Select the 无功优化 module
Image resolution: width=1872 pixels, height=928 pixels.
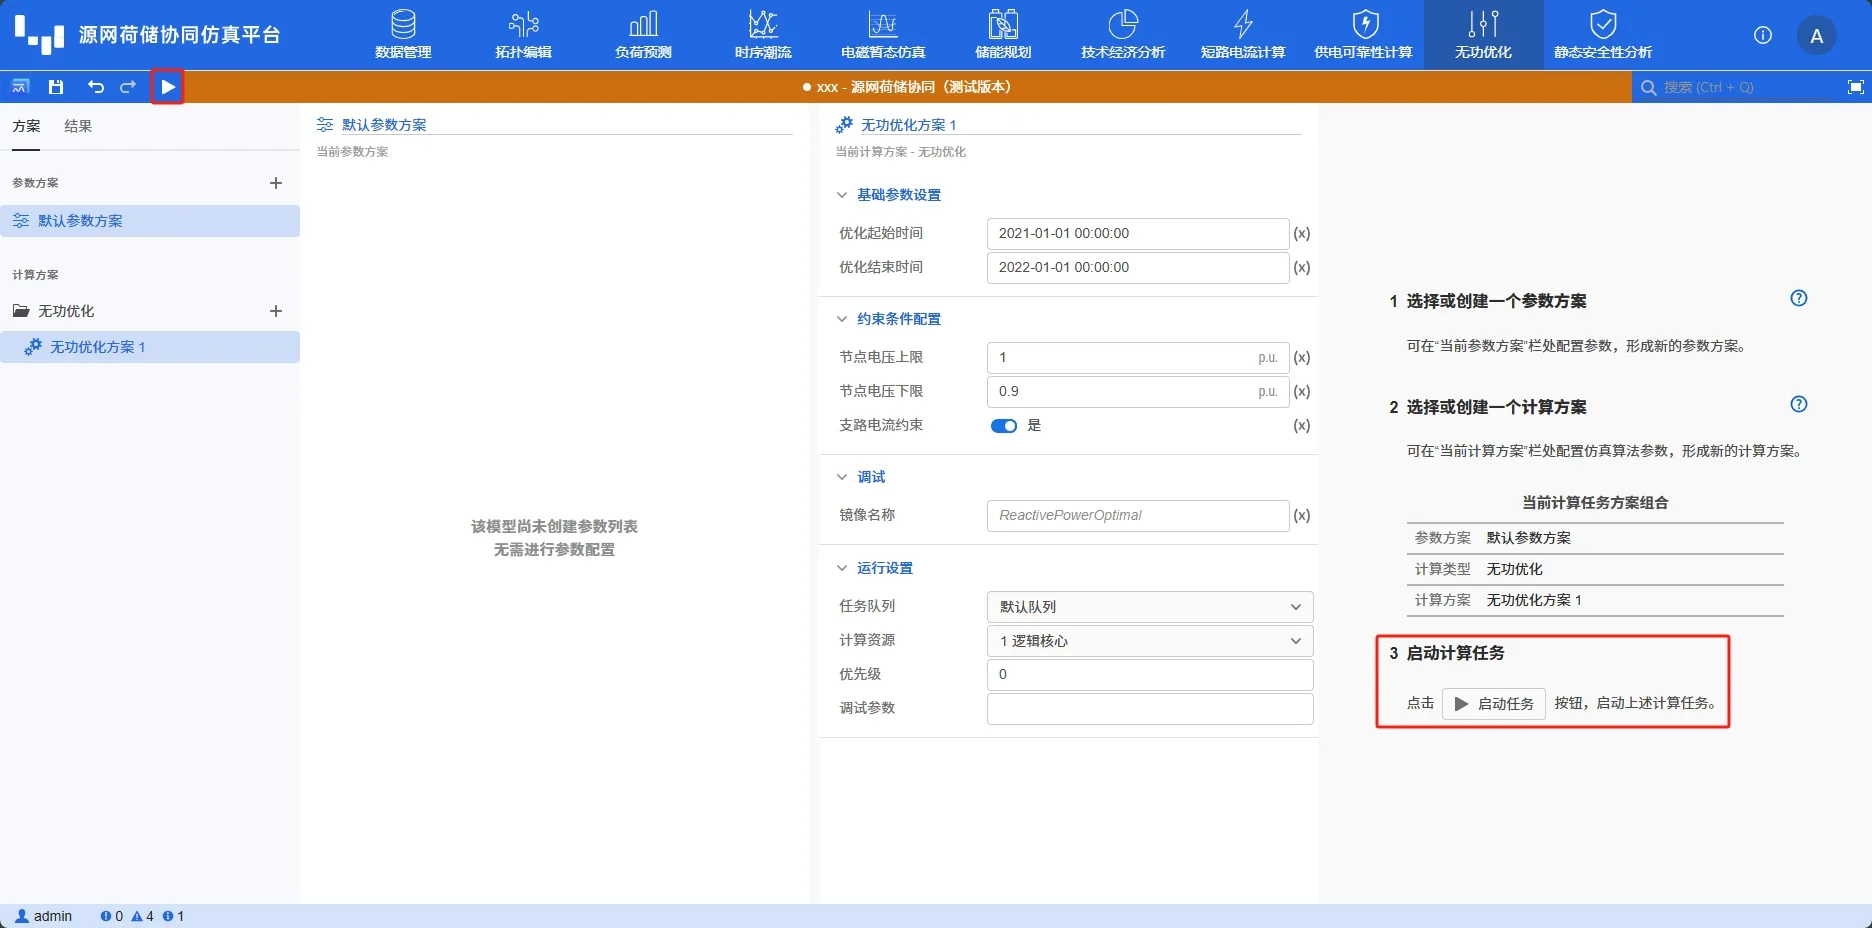[x=1483, y=35]
